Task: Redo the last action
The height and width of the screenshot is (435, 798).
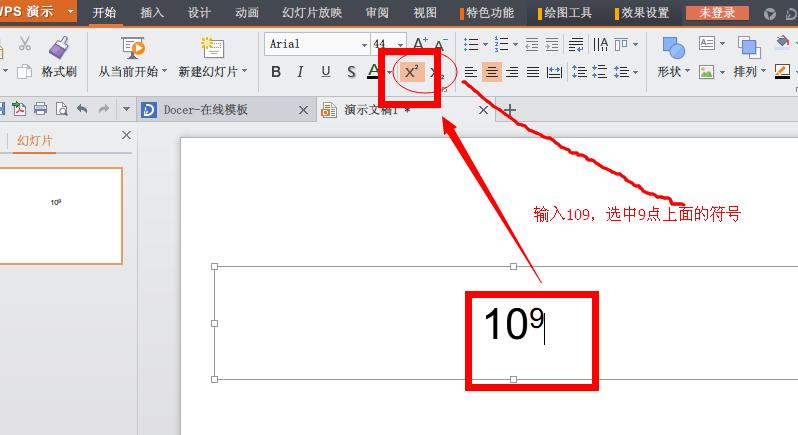Action: [x=103, y=109]
